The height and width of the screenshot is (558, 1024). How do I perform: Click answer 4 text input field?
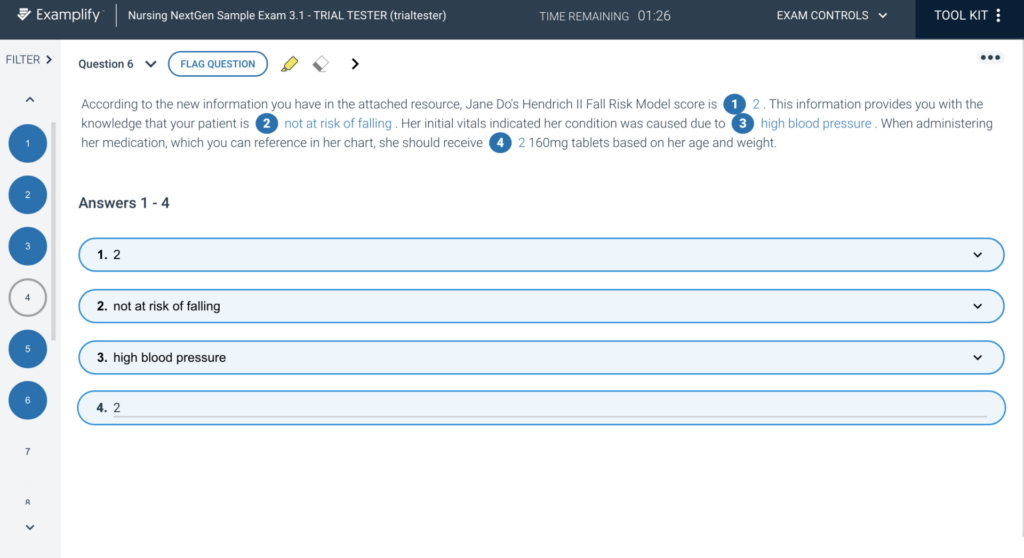click(x=548, y=408)
